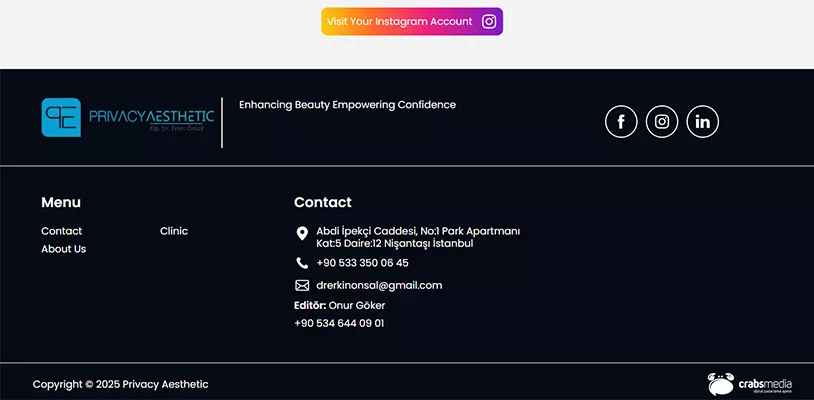This screenshot has height=400, width=814.
Task: Click the Copyright 2025 Privacy Aesthetic text
Action: pyautogui.click(x=121, y=384)
